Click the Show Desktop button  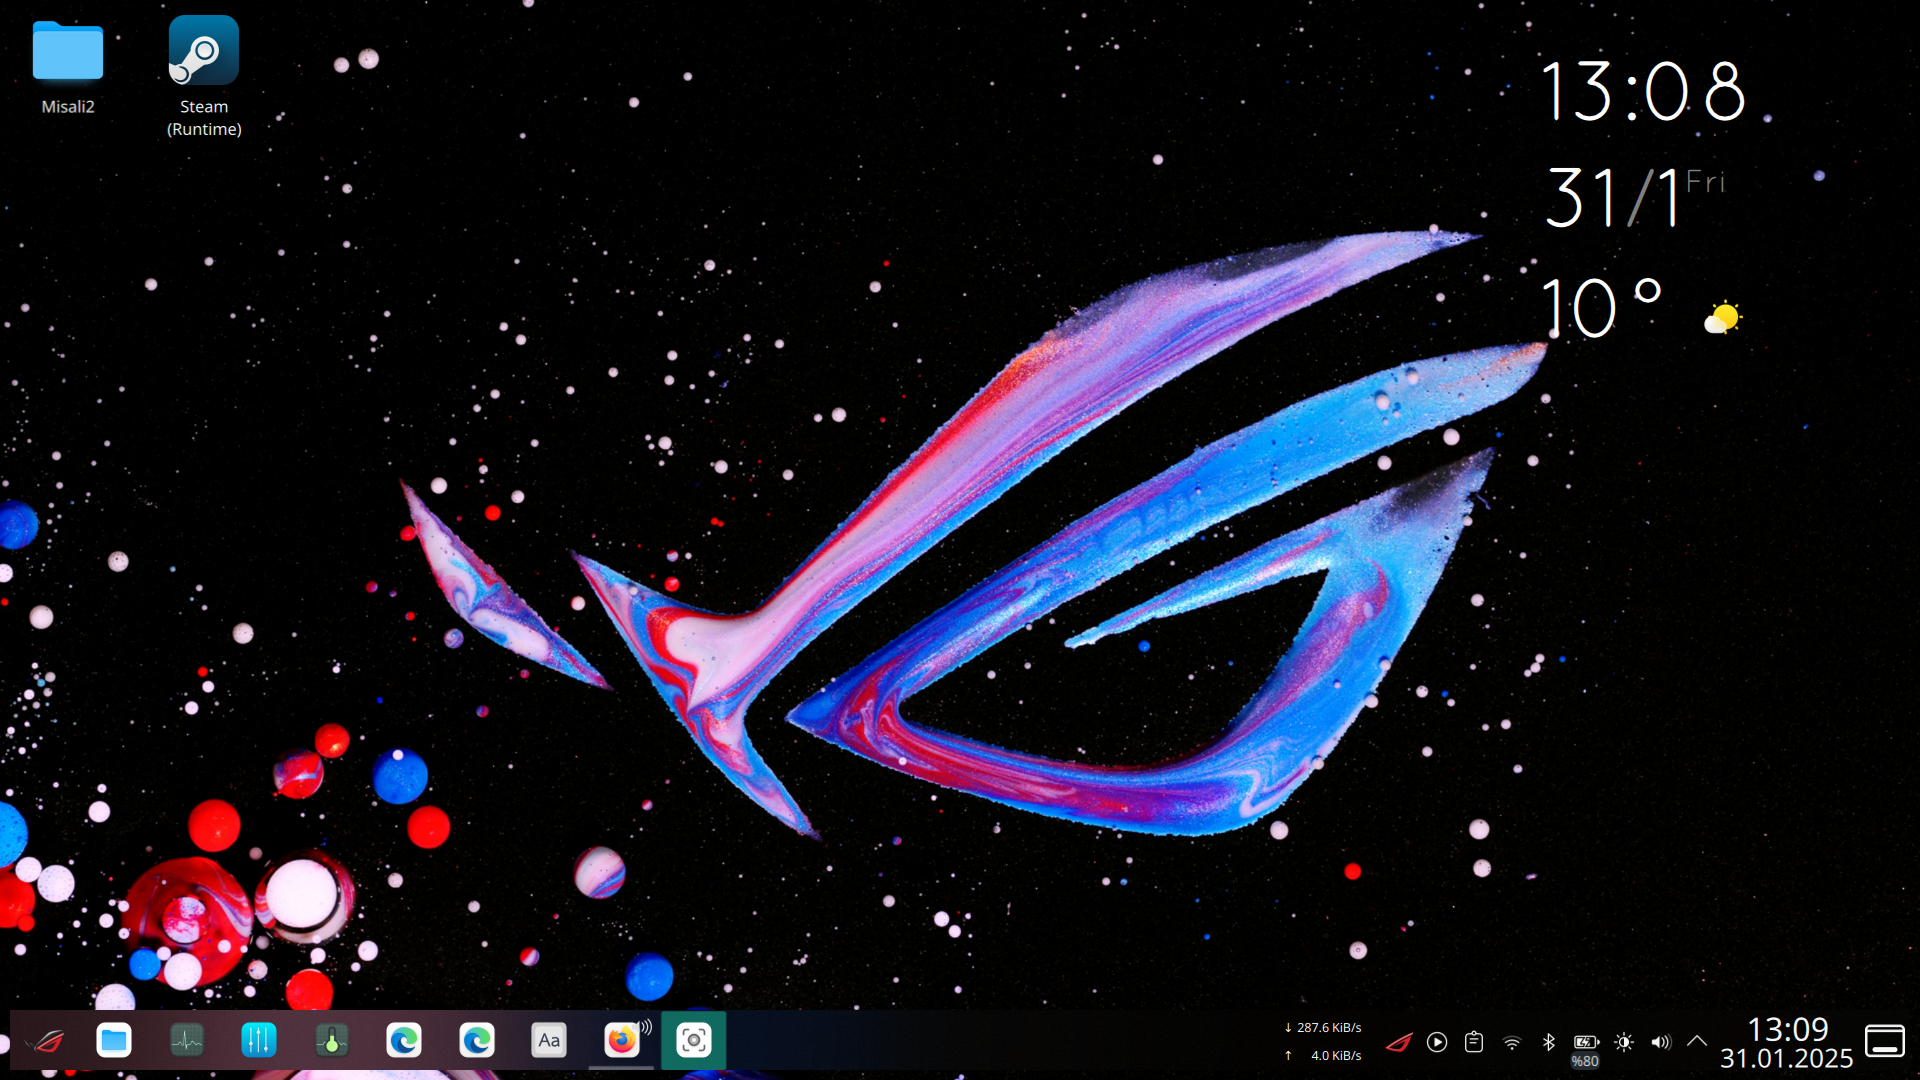pos(1885,1041)
